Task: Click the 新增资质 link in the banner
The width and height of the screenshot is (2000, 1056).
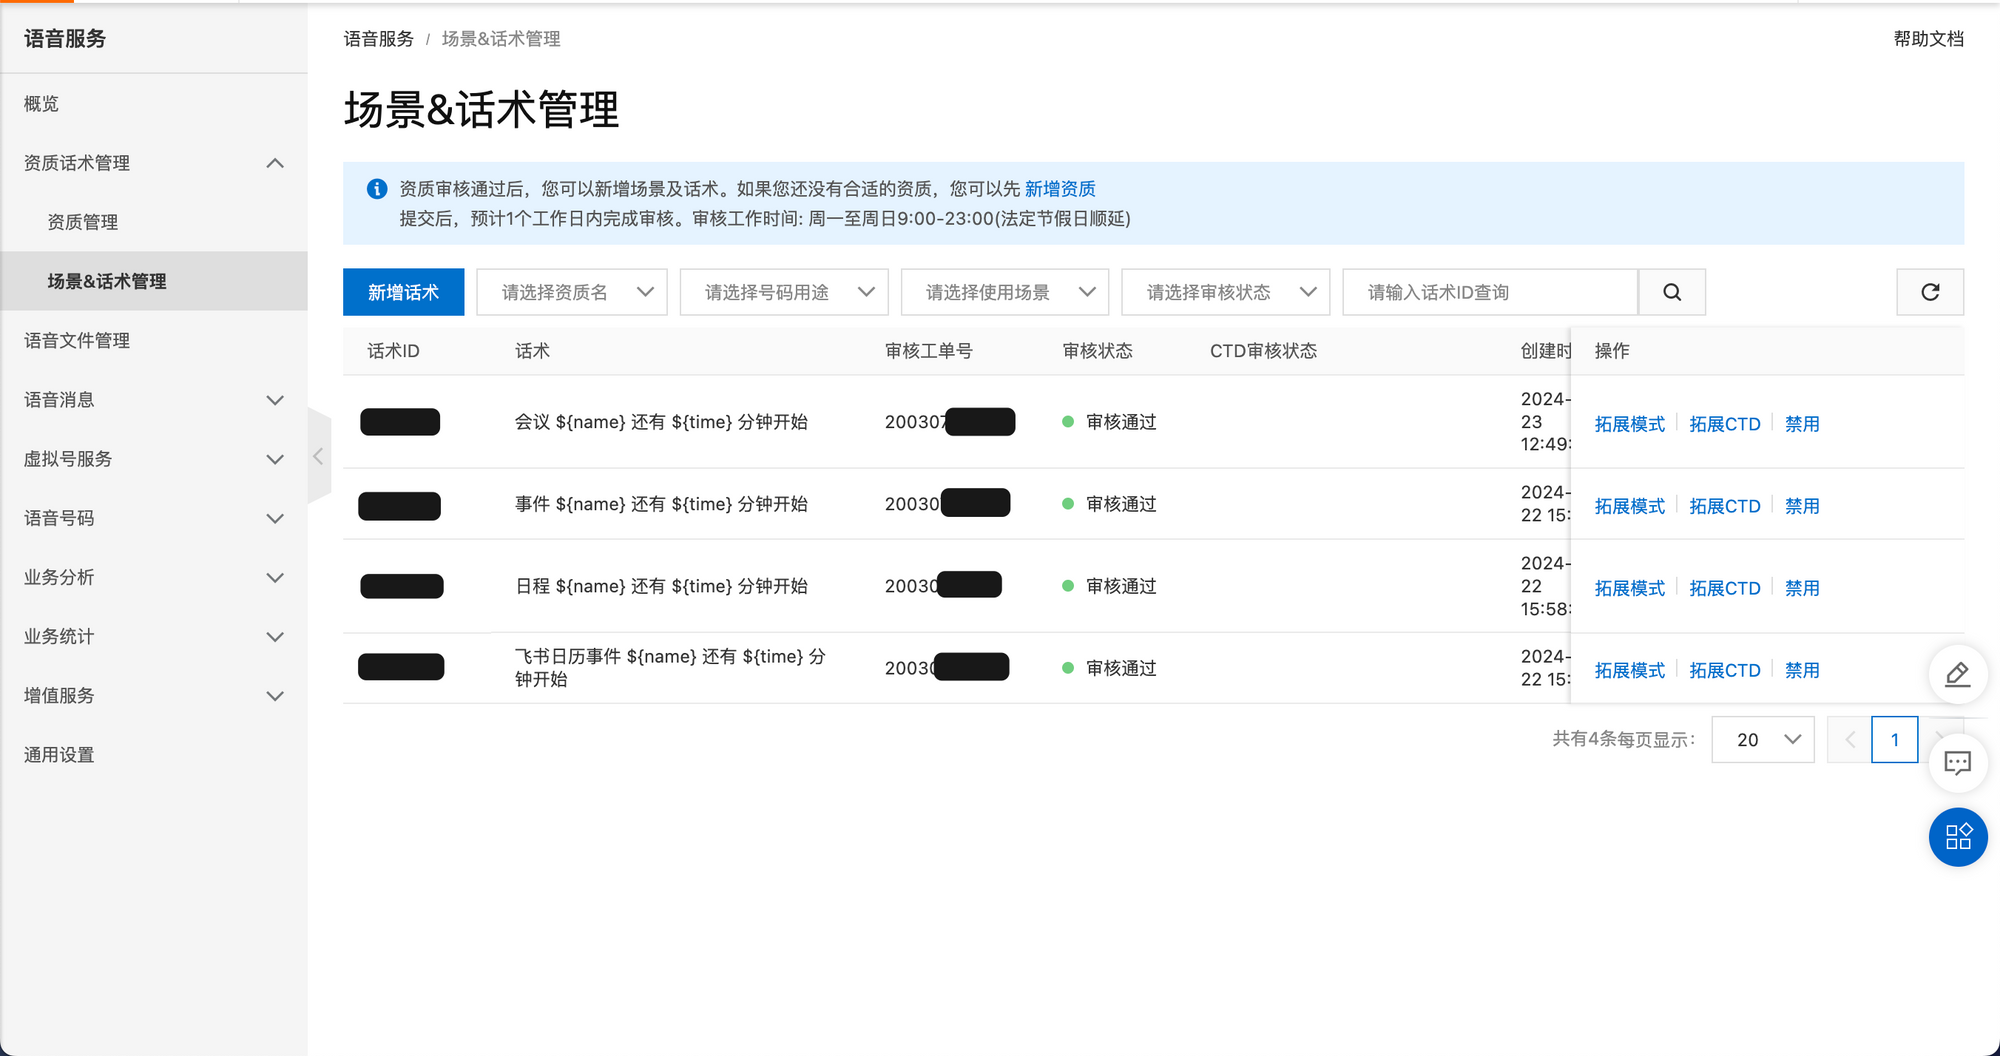Action: pos(1059,189)
